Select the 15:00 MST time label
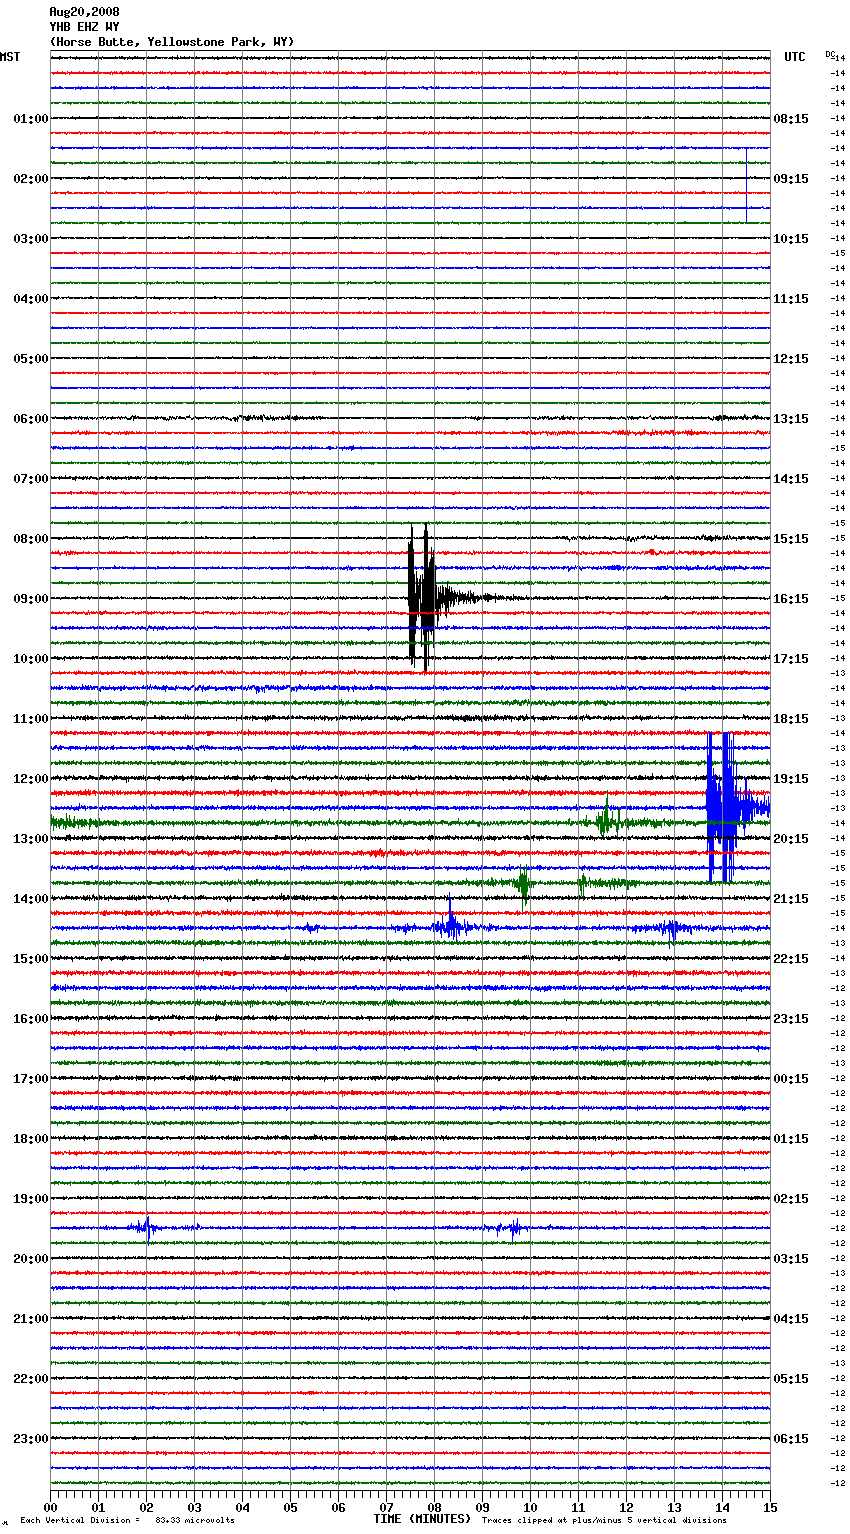Image resolution: width=850 pixels, height=1534 pixels. point(30,959)
